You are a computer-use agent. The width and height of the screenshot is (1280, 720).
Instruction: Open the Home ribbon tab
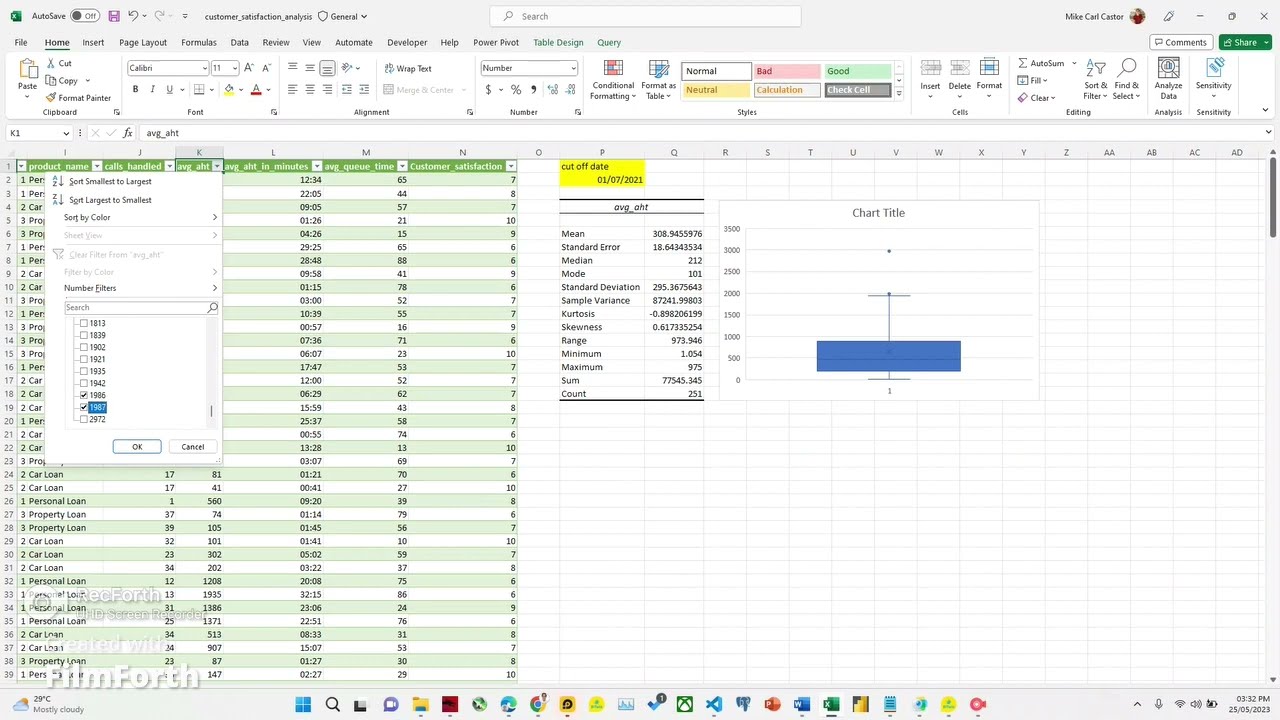pos(57,42)
